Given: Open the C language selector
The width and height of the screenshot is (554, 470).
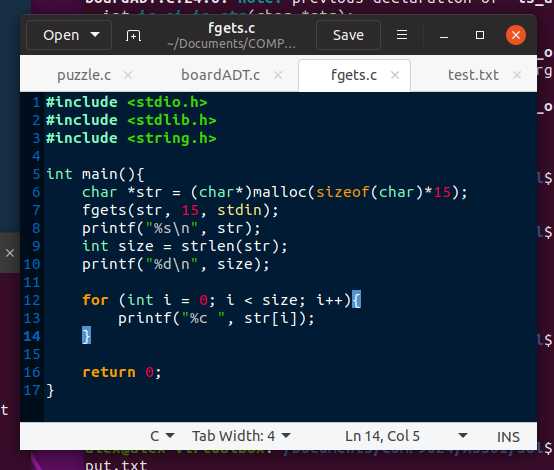Looking at the screenshot, I should 162,436.
